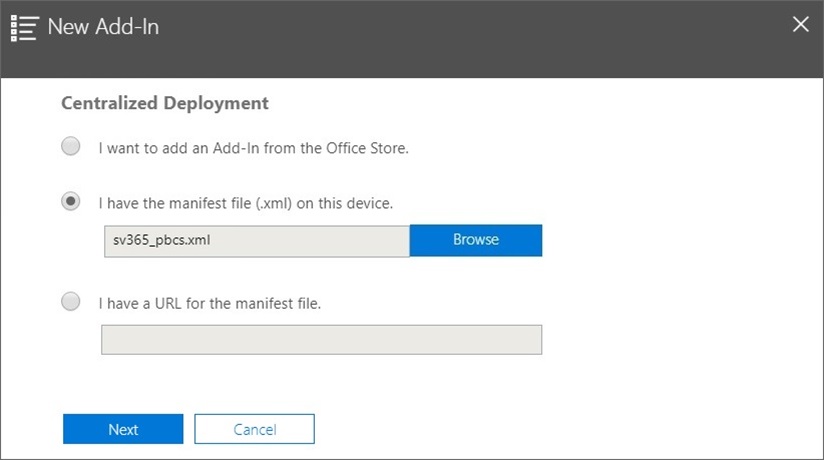Screen dimensions: 824x460
Task: Cancel the add-in deployment
Action: tap(254, 429)
